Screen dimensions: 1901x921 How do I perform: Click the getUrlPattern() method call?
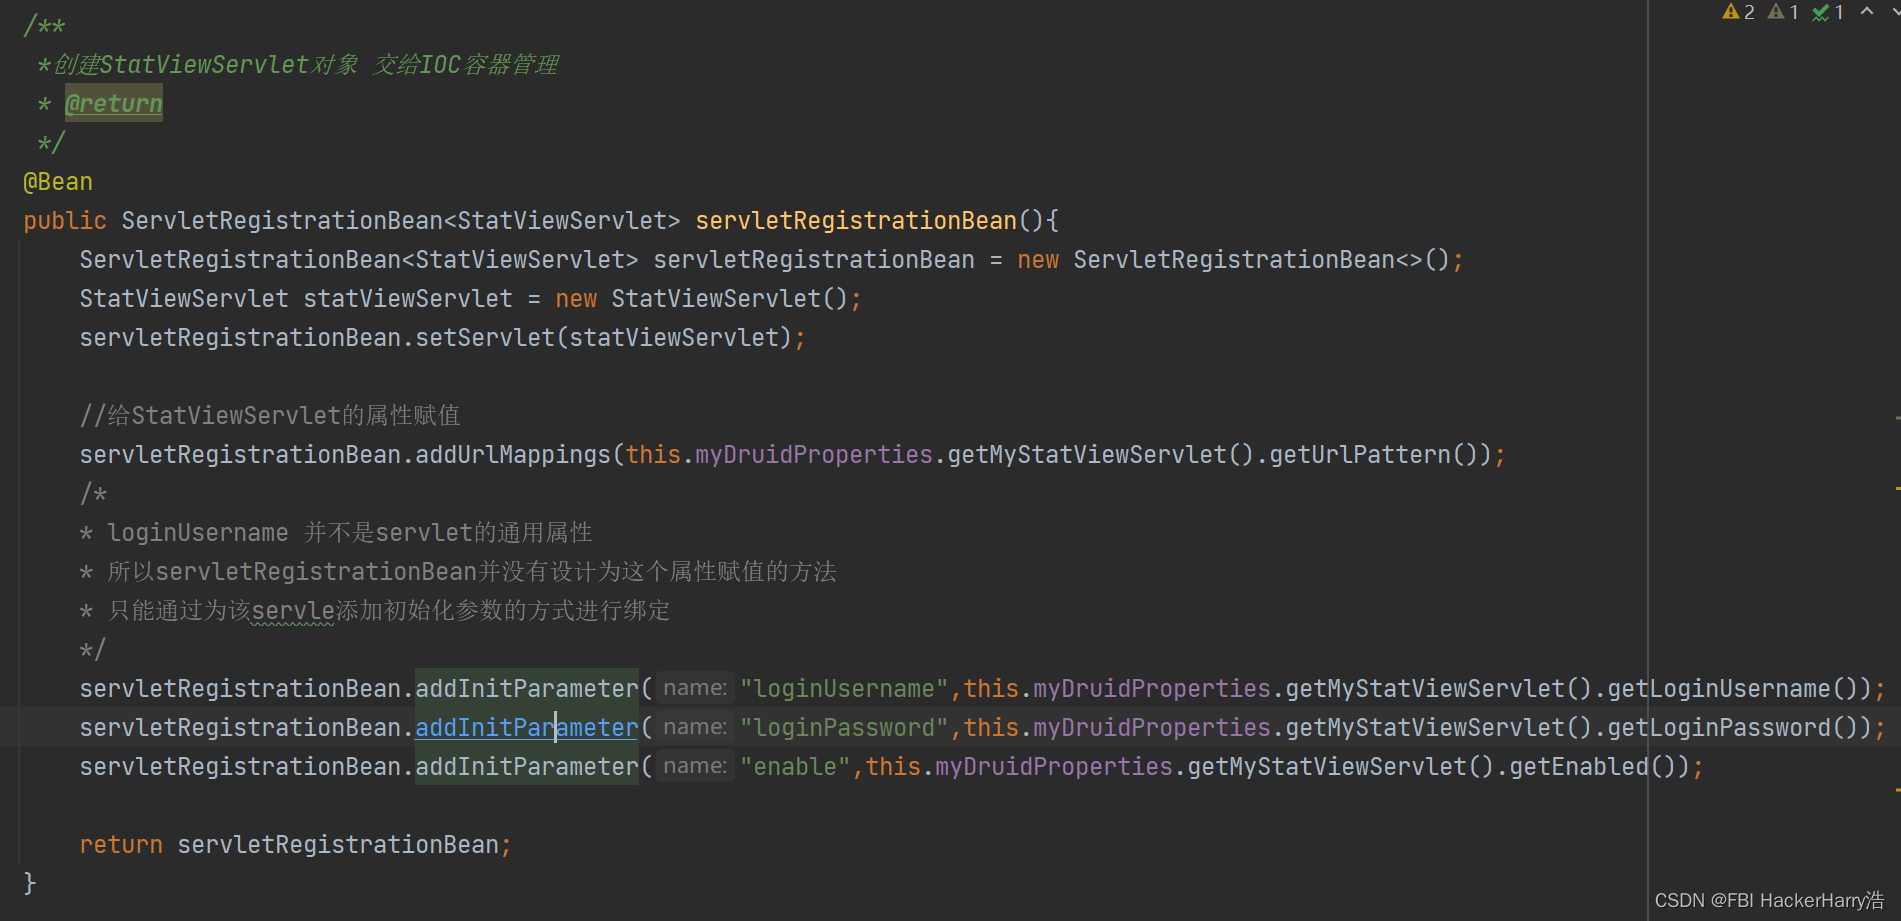pos(1374,455)
